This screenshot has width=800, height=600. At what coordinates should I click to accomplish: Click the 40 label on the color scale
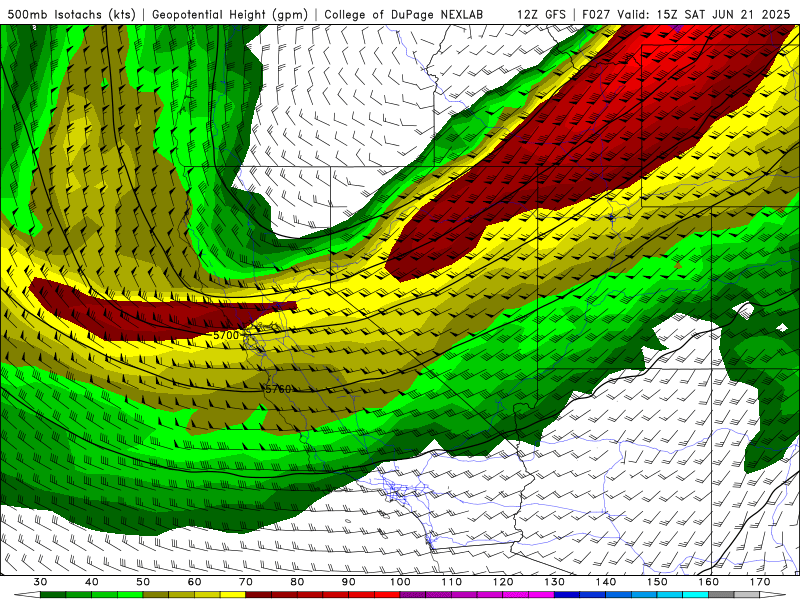coord(92,582)
